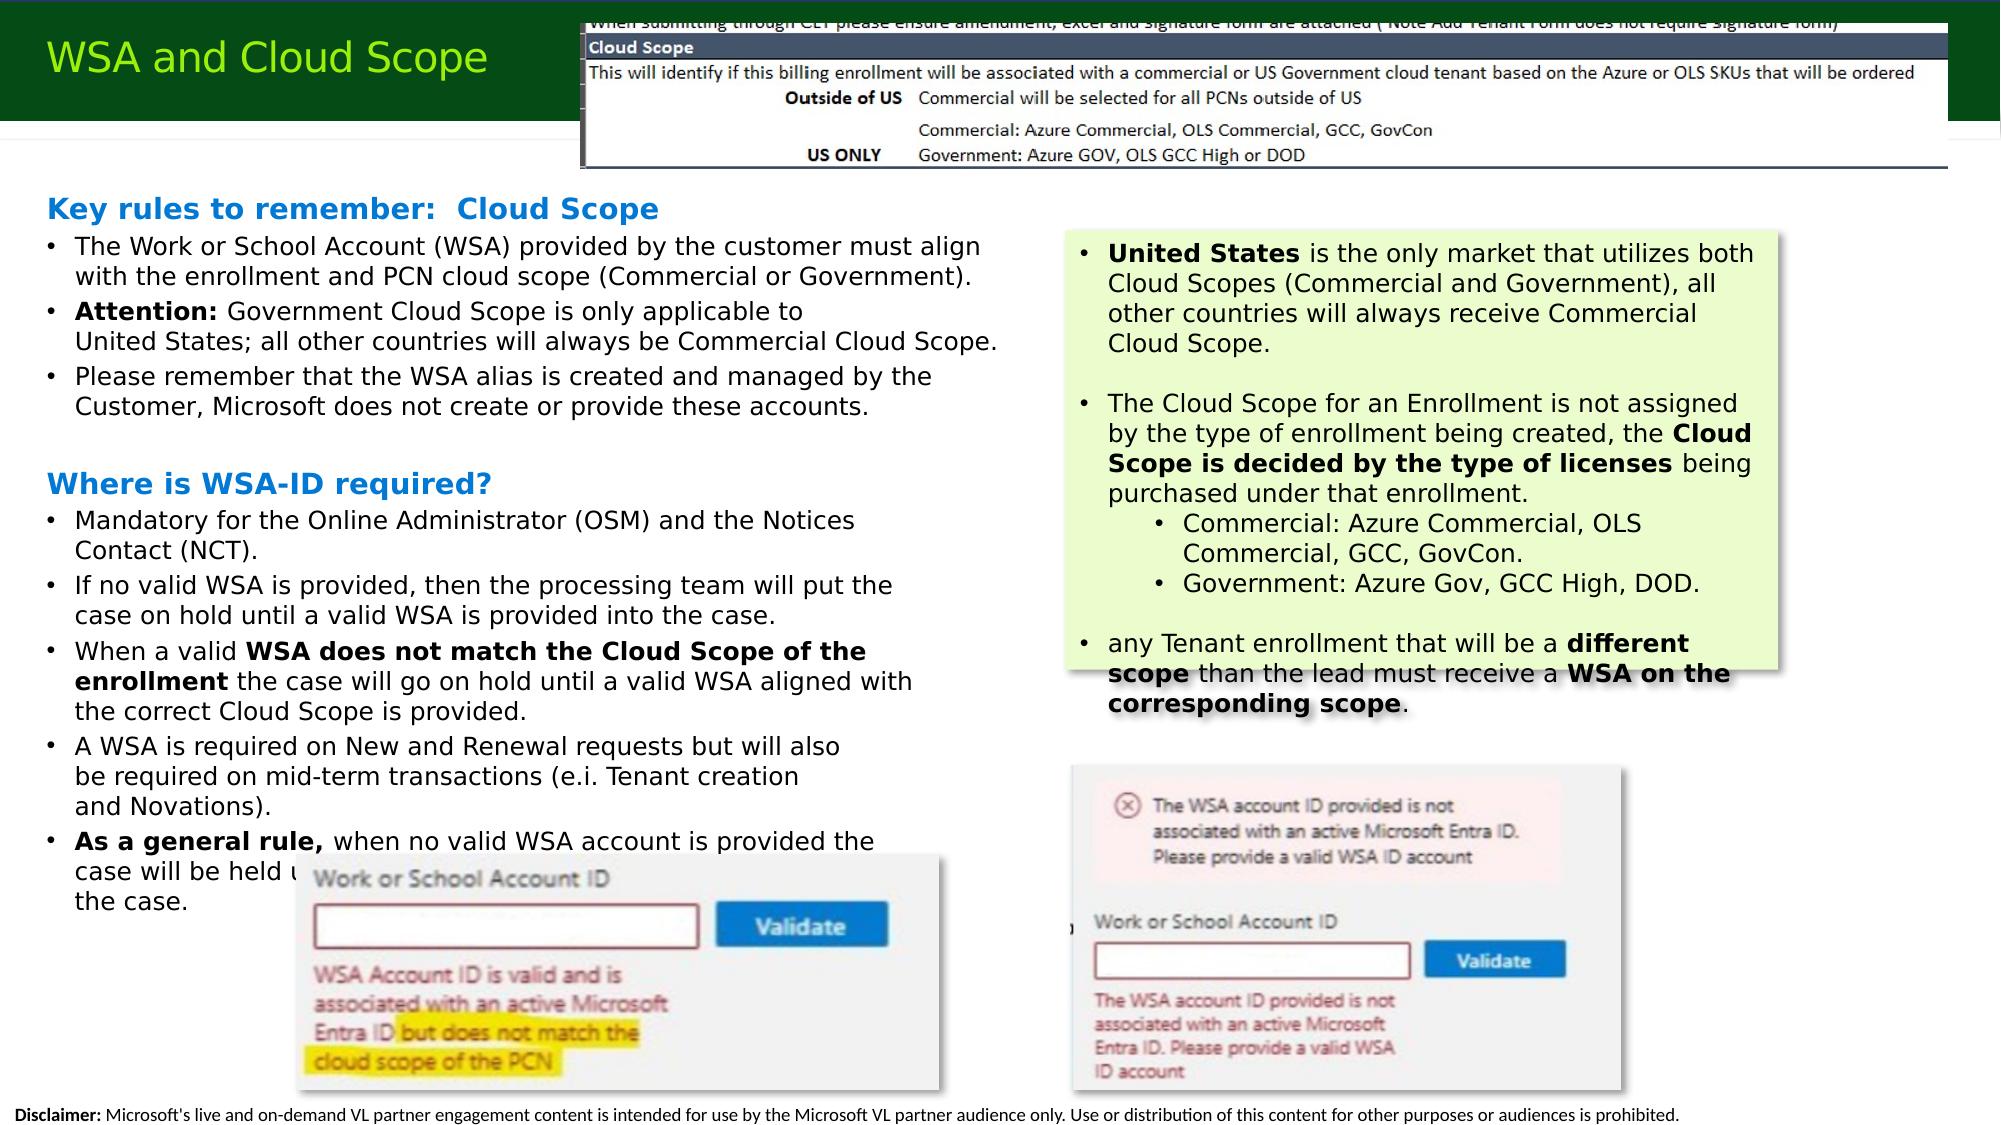Click the 'Cloud Scope' table header row
This screenshot has height=1125, width=2001.
(1266, 47)
